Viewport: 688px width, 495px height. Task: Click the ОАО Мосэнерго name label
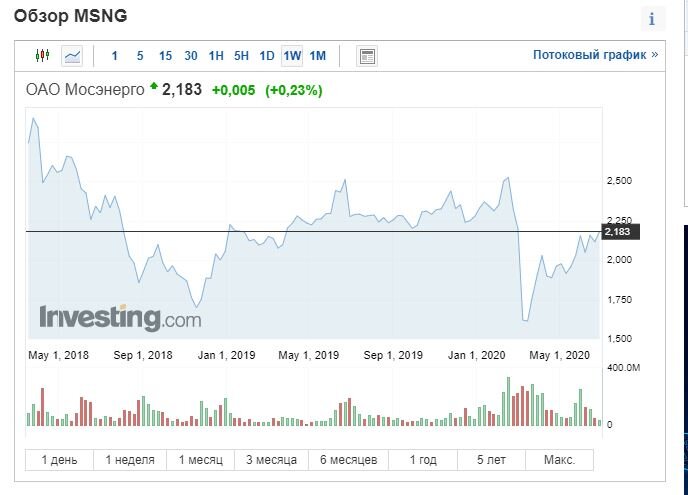coord(85,90)
